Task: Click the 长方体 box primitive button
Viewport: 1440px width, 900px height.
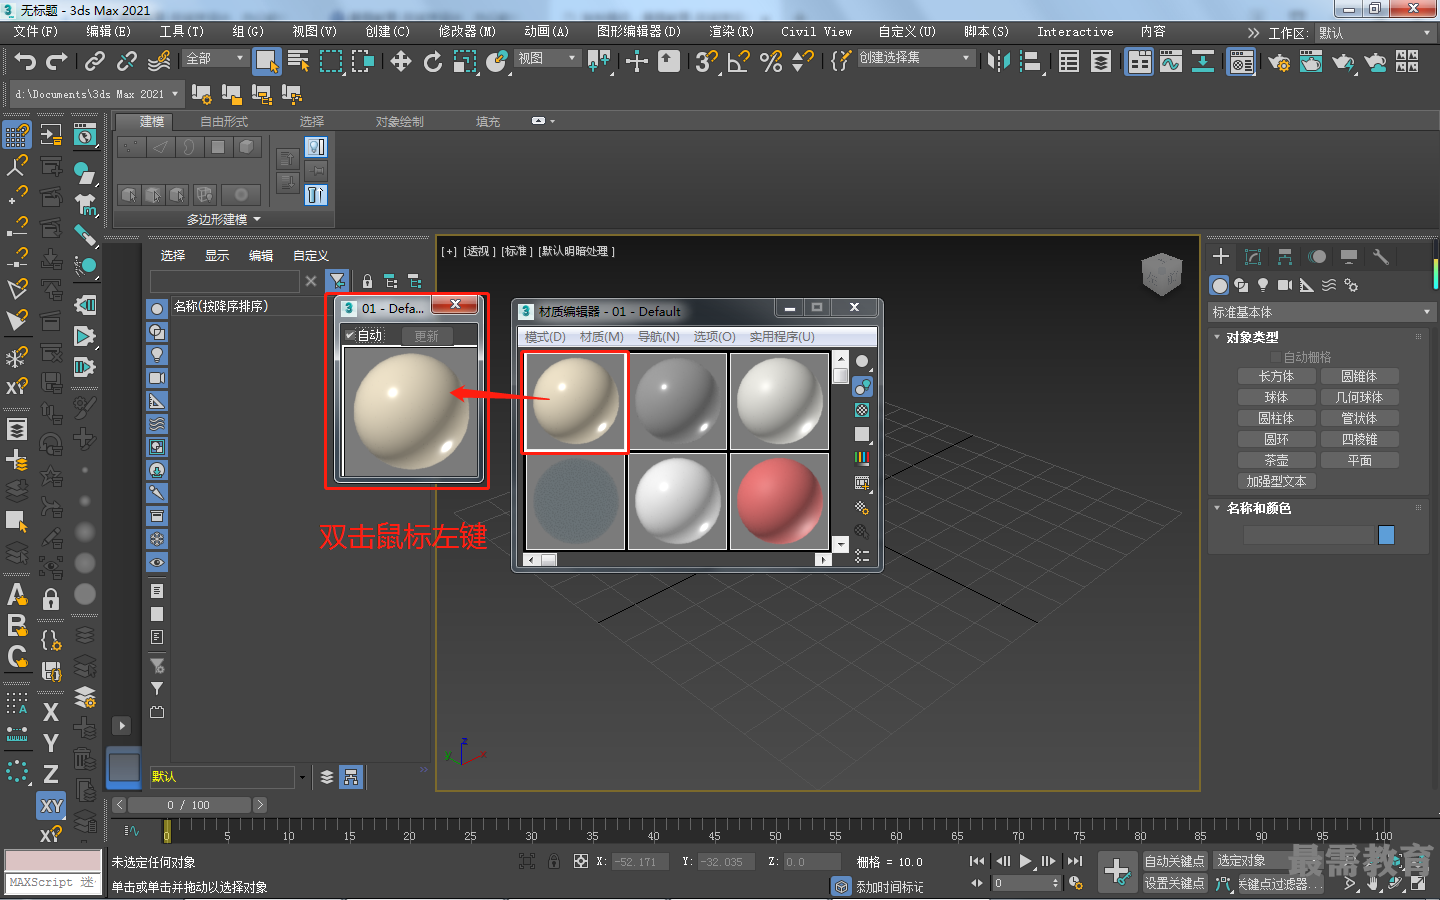Action: pos(1276,377)
